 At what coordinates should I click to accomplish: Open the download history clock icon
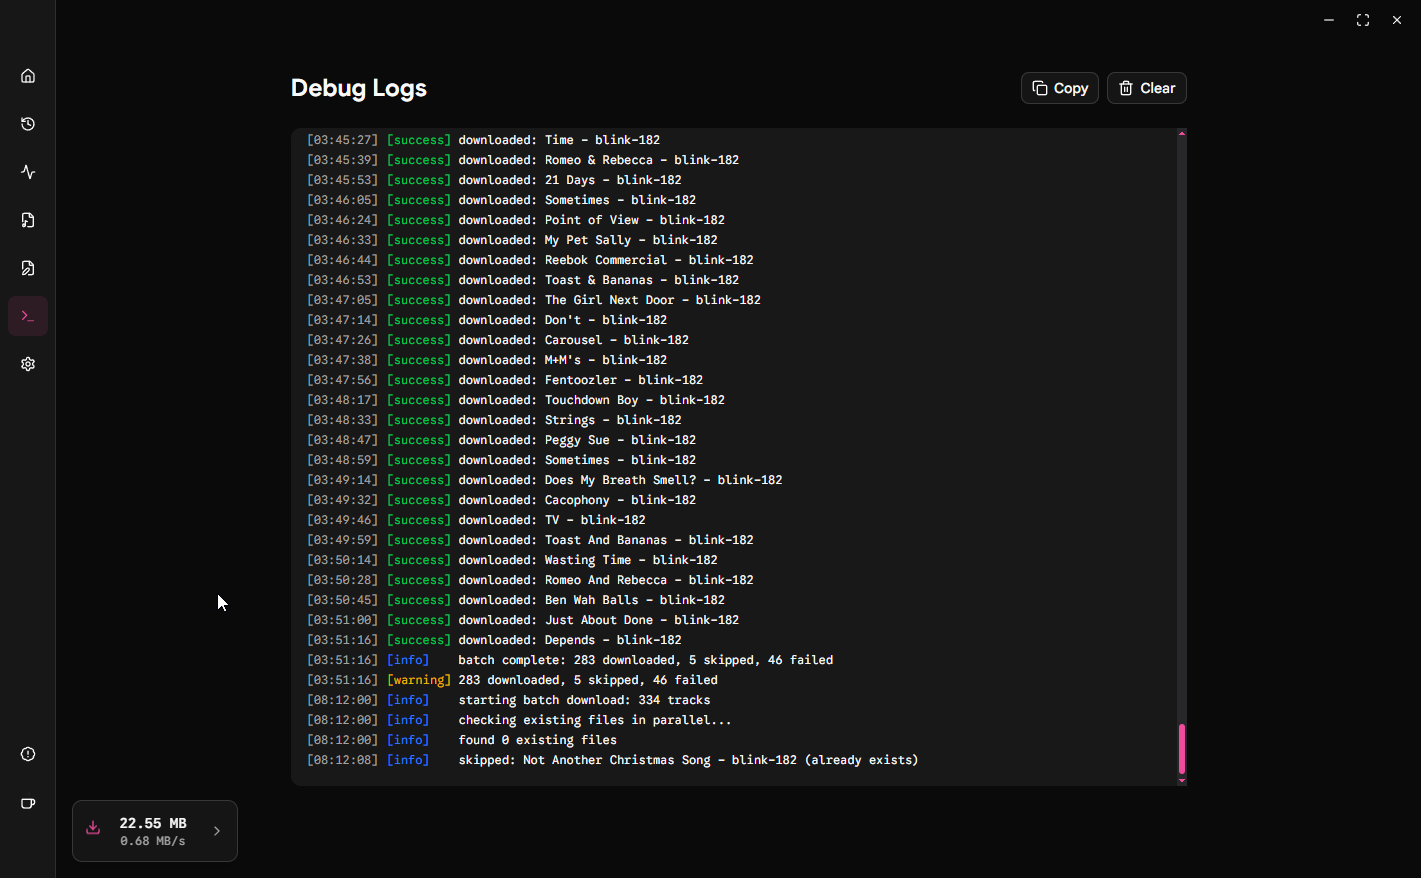[28, 124]
